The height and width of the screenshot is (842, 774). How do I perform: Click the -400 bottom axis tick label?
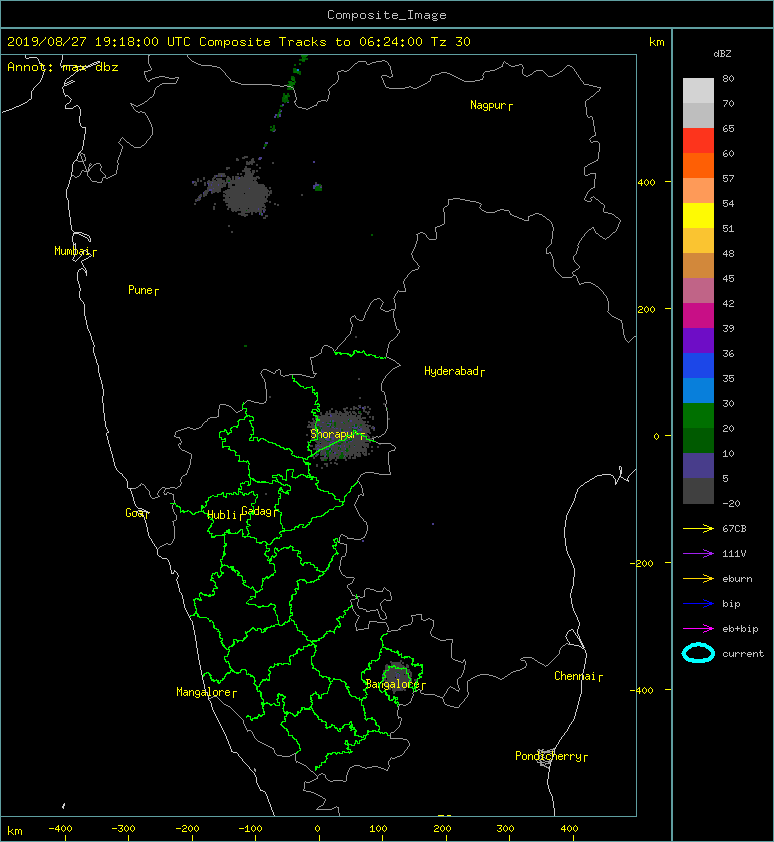(60, 829)
